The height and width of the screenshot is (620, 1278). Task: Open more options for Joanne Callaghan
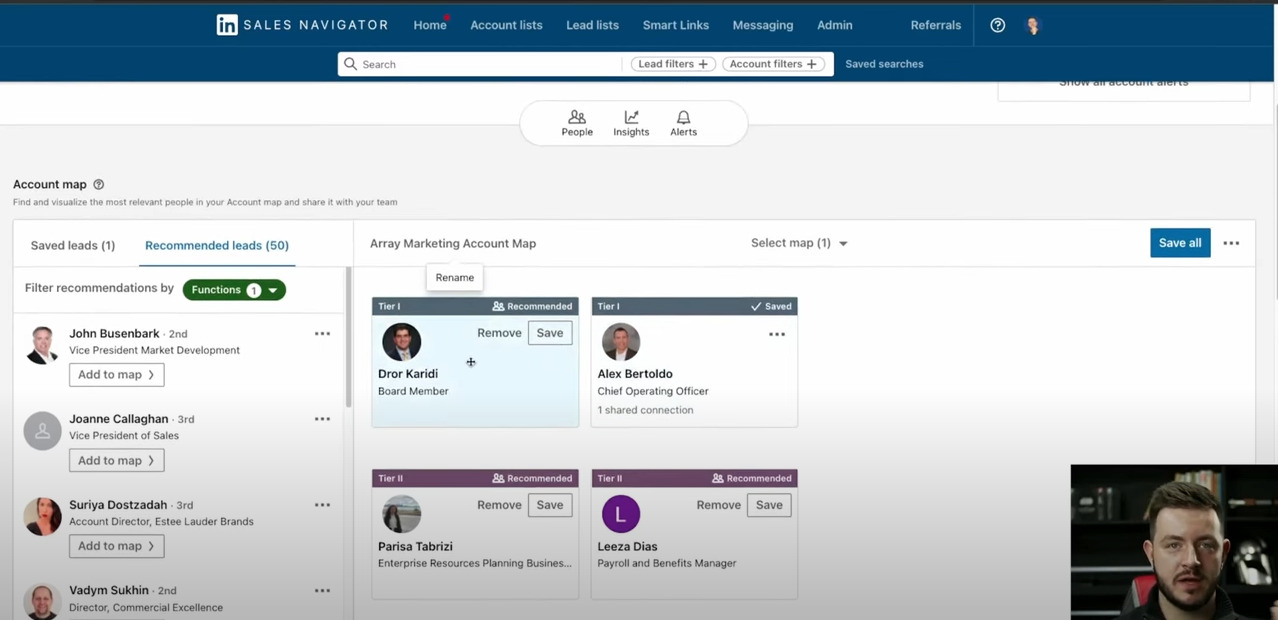pos(322,419)
